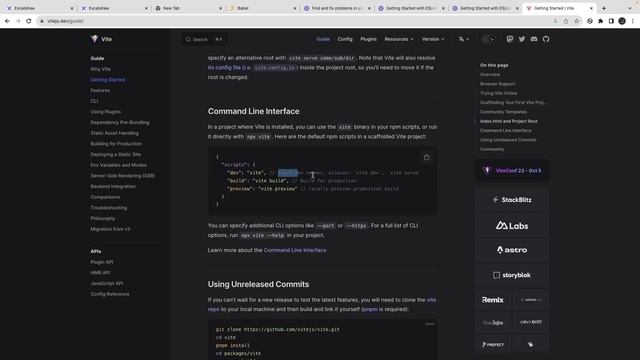
Task: Open the Prefect sponsor card
Action: (493, 344)
